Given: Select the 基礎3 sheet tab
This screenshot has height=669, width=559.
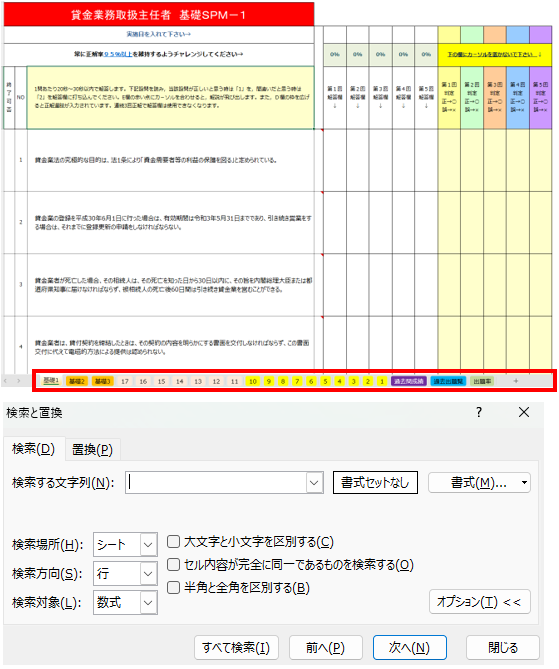Looking at the screenshot, I should (x=102, y=381).
